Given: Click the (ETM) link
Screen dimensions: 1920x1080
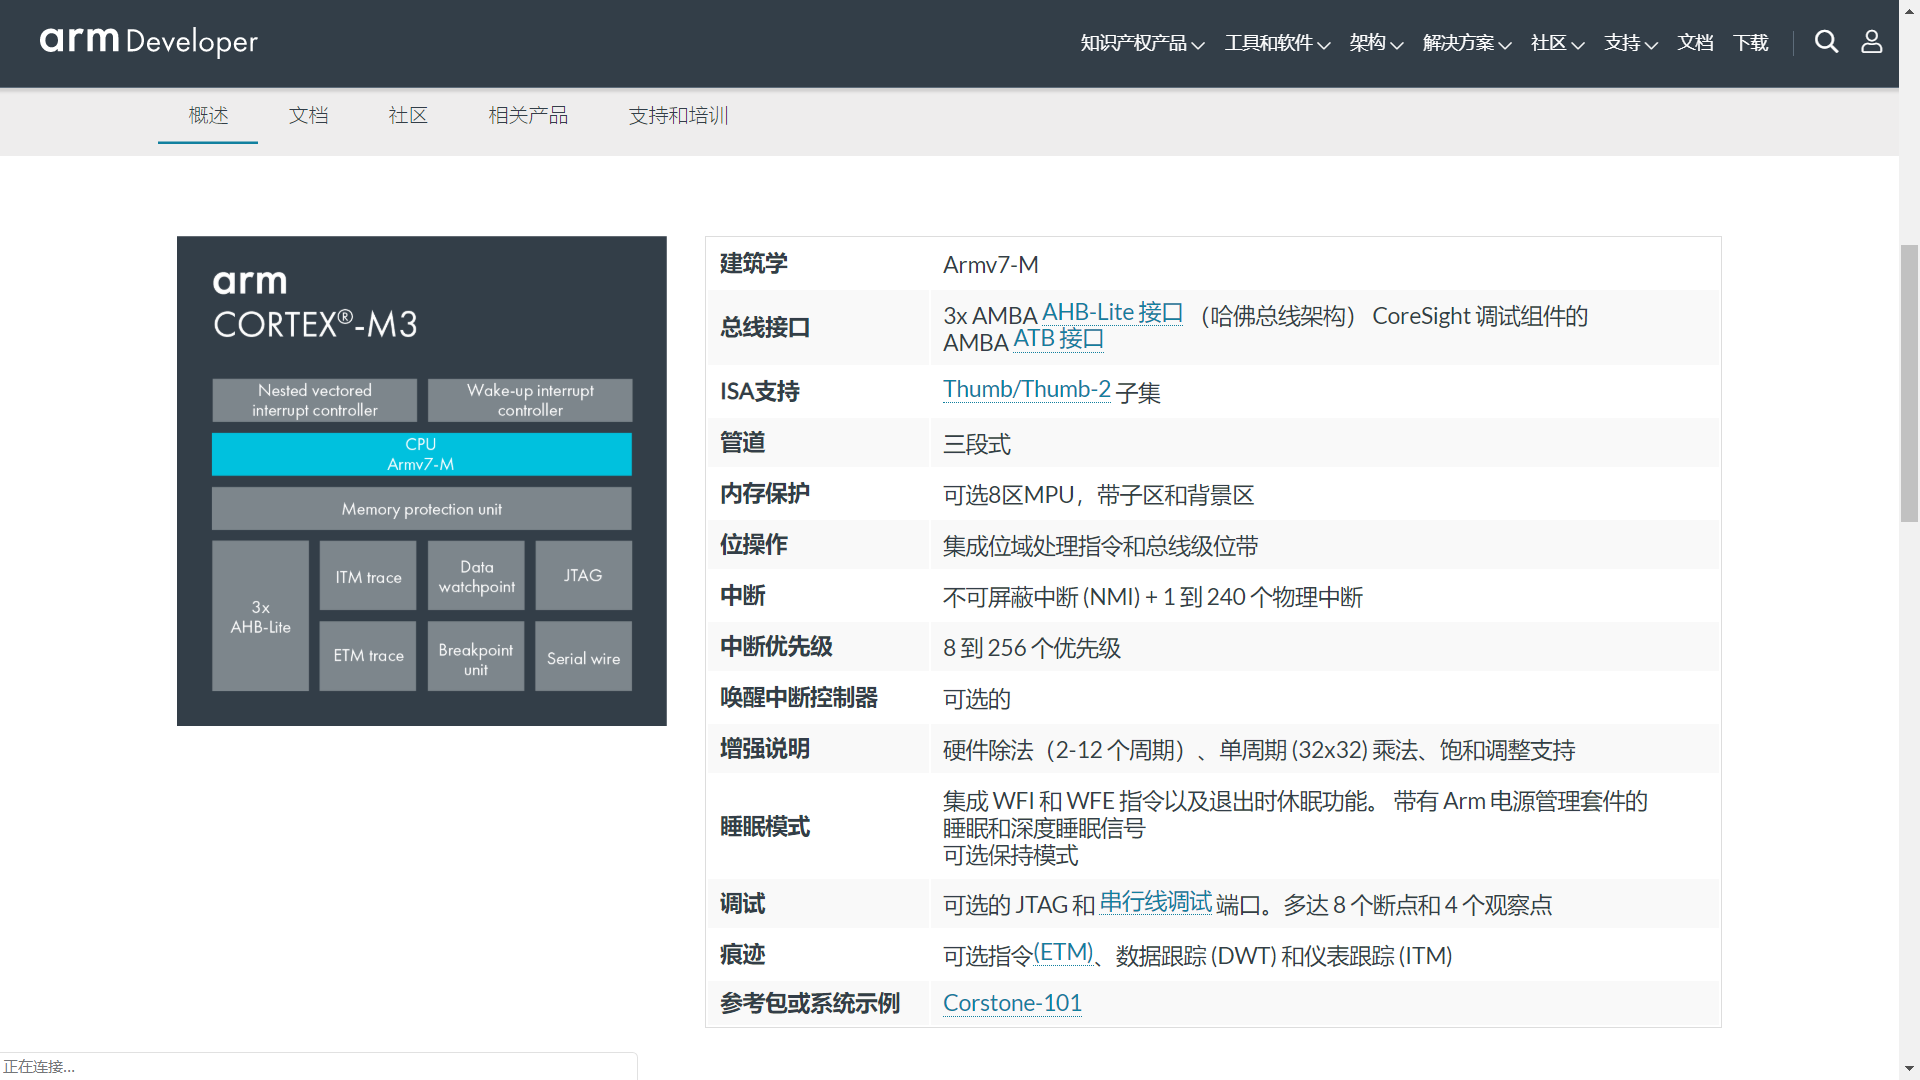Looking at the screenshot, I should coord(1063,952).
